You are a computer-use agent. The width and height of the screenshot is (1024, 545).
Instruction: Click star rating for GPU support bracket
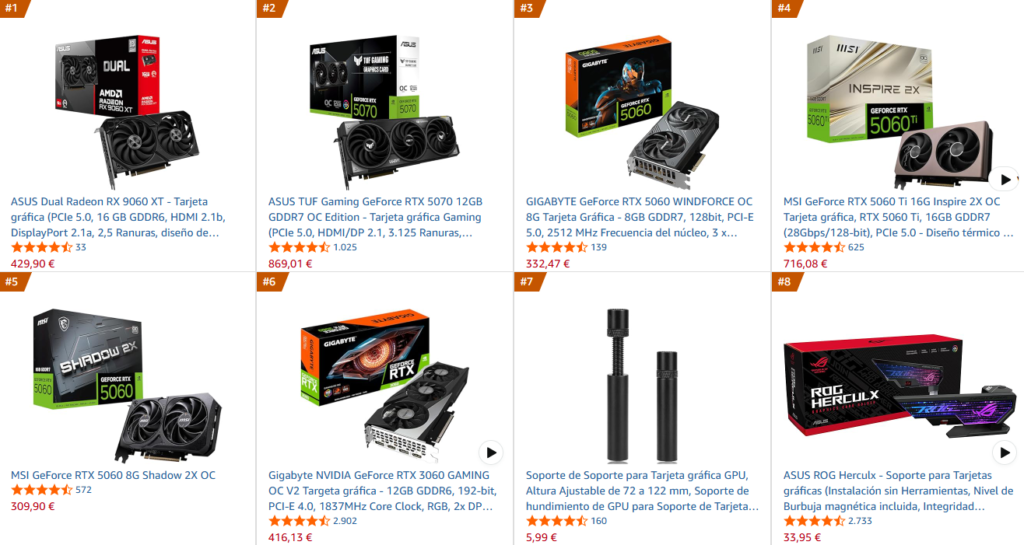pos(556,521)
